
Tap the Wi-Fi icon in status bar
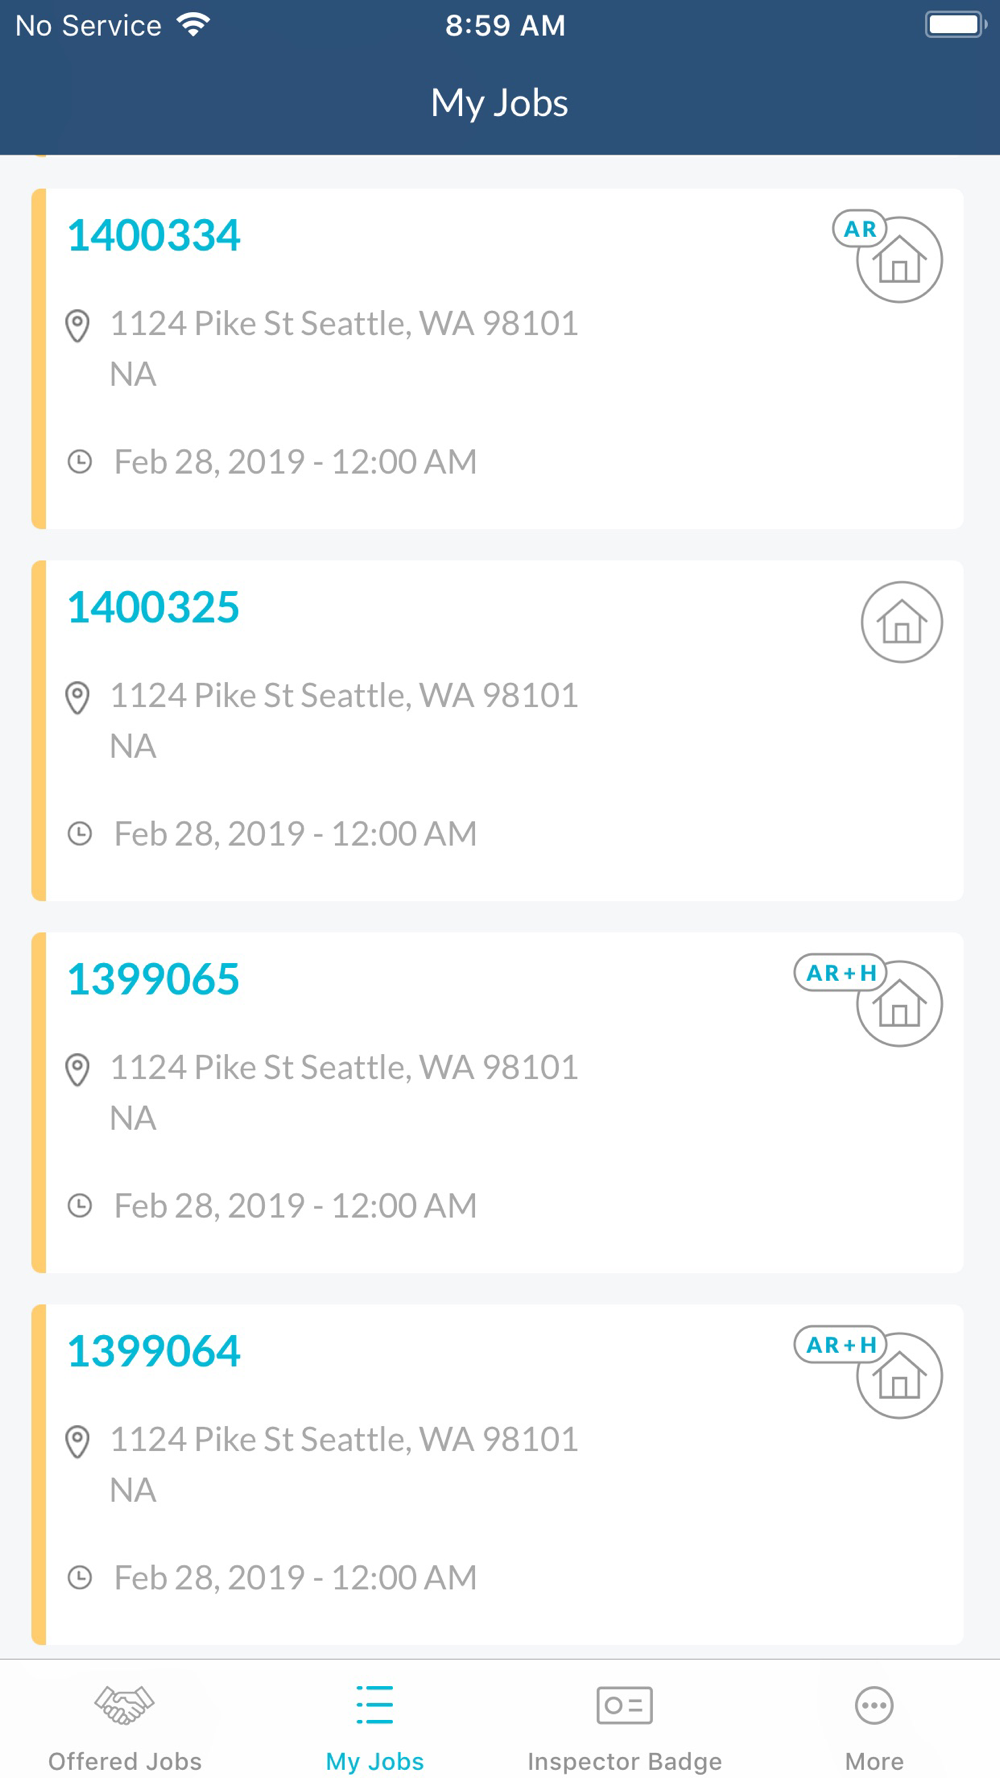[193, 25]
